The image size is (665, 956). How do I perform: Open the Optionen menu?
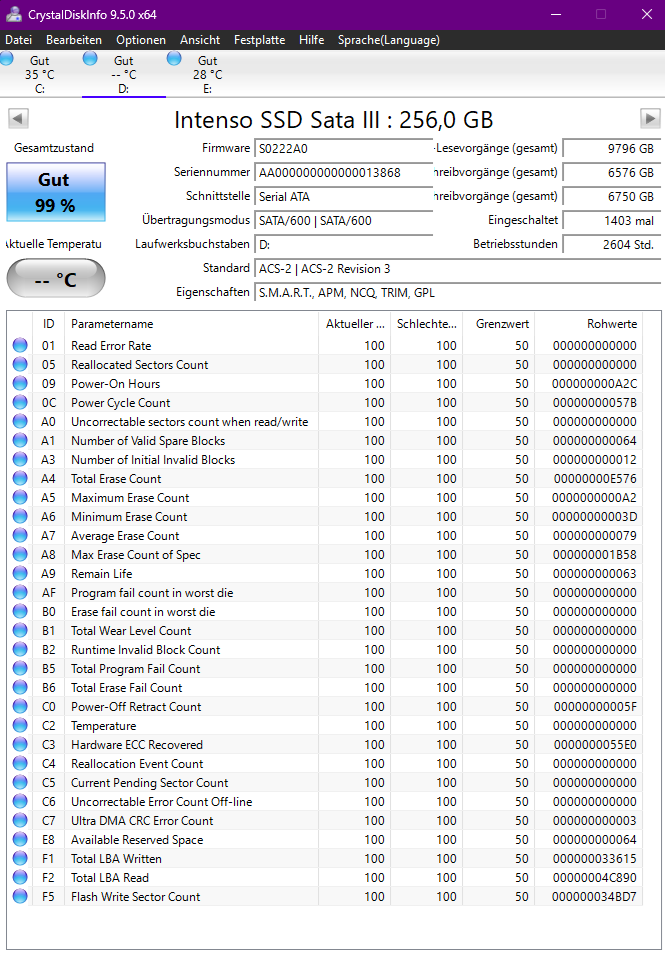coord(141,40)
